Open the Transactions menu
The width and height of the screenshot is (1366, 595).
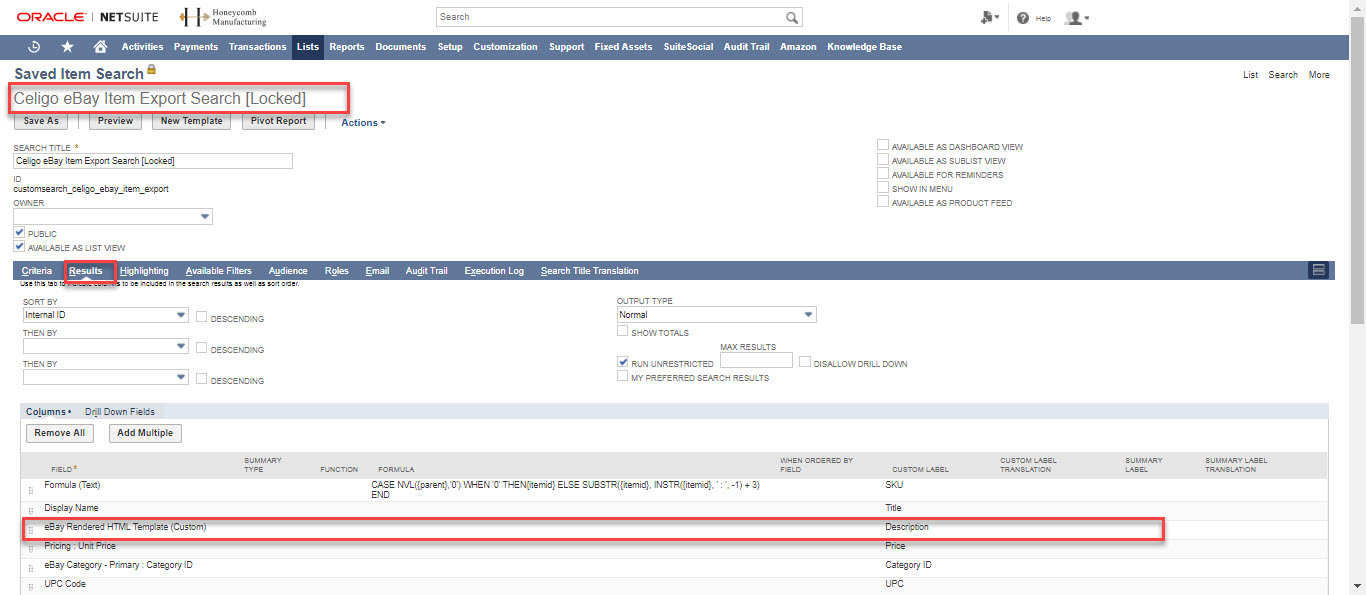click(257, 47)
